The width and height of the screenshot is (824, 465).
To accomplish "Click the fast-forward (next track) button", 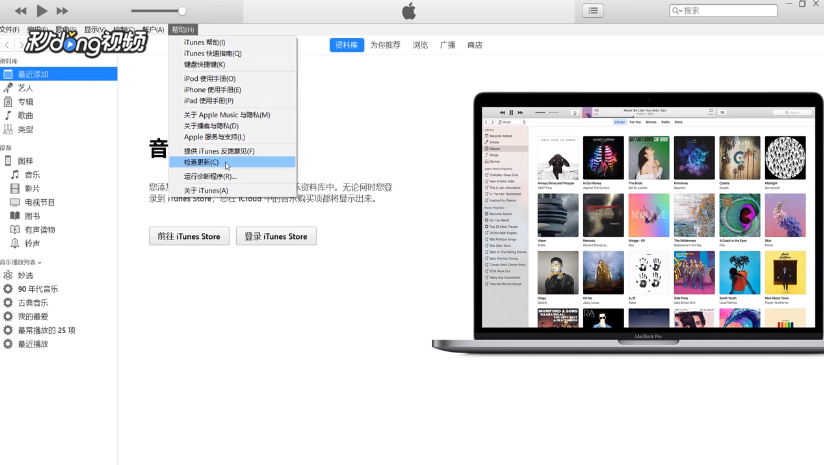I will [x=62, y=11].
